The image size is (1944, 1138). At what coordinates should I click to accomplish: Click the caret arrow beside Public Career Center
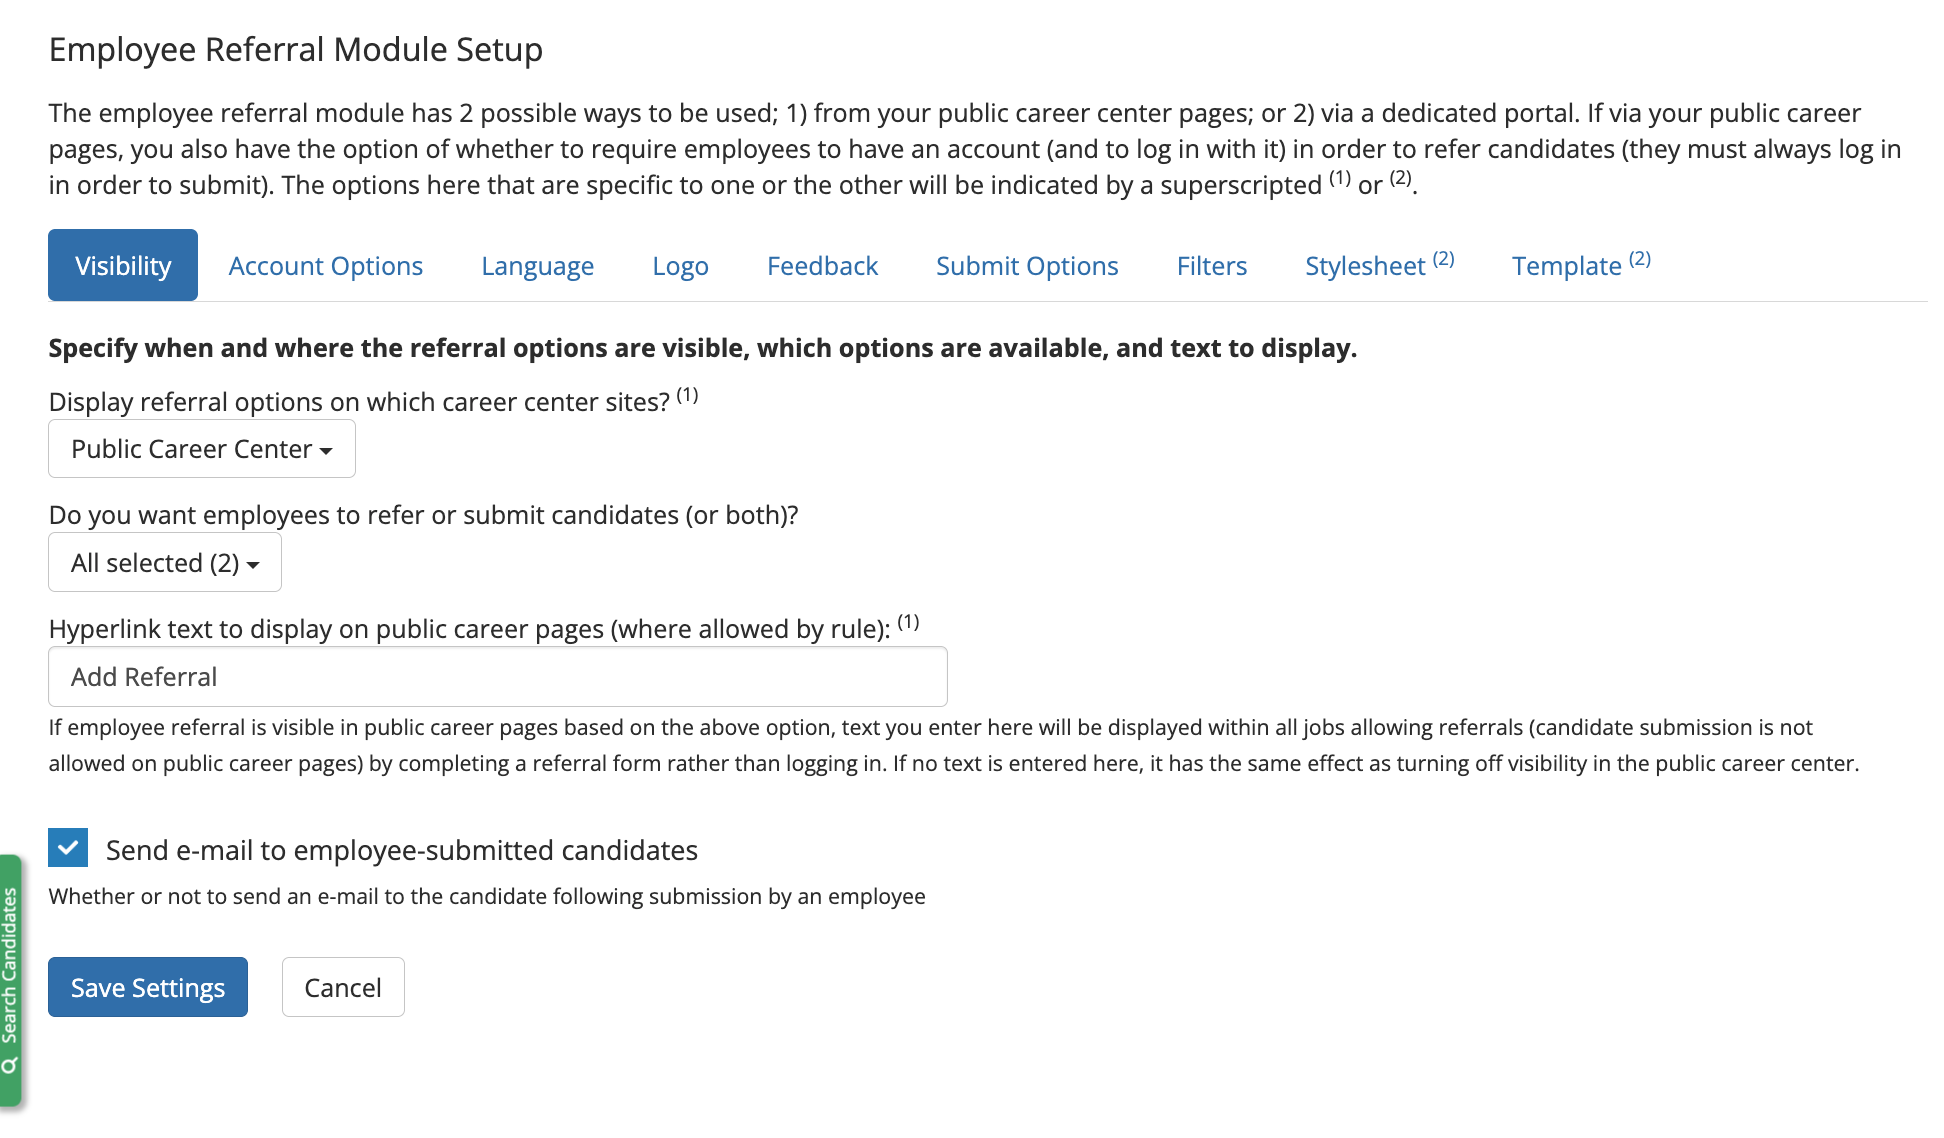326,451
